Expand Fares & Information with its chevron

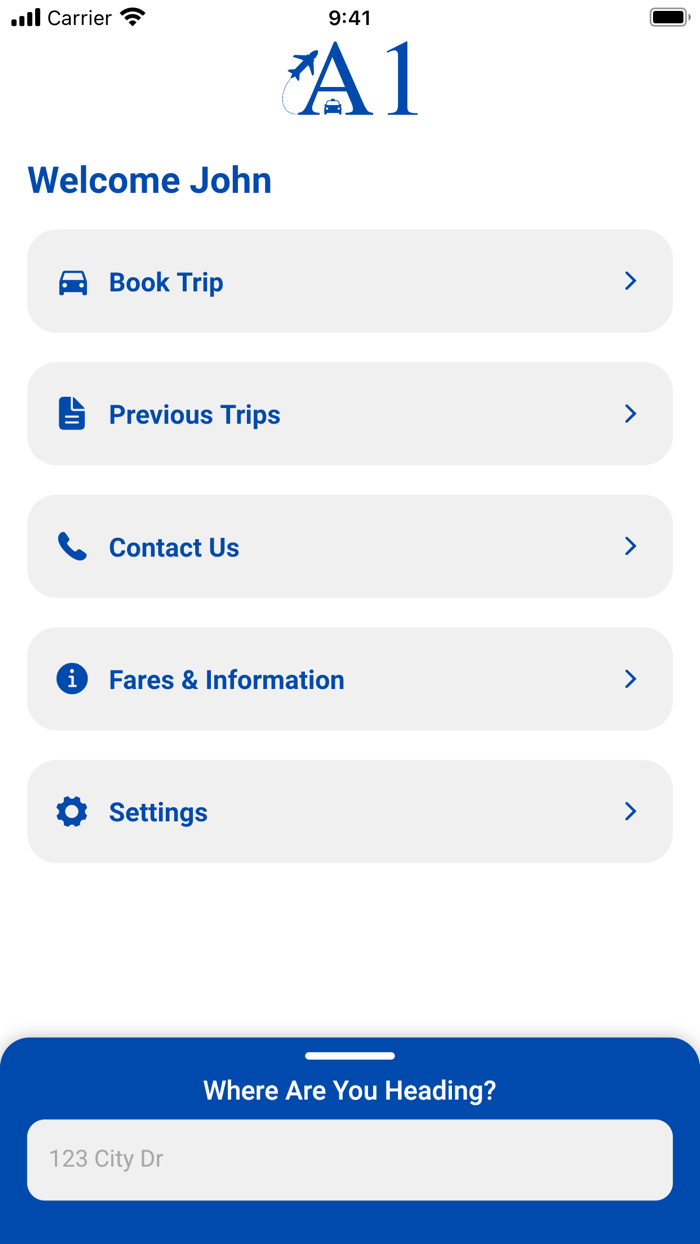(631, 679)
